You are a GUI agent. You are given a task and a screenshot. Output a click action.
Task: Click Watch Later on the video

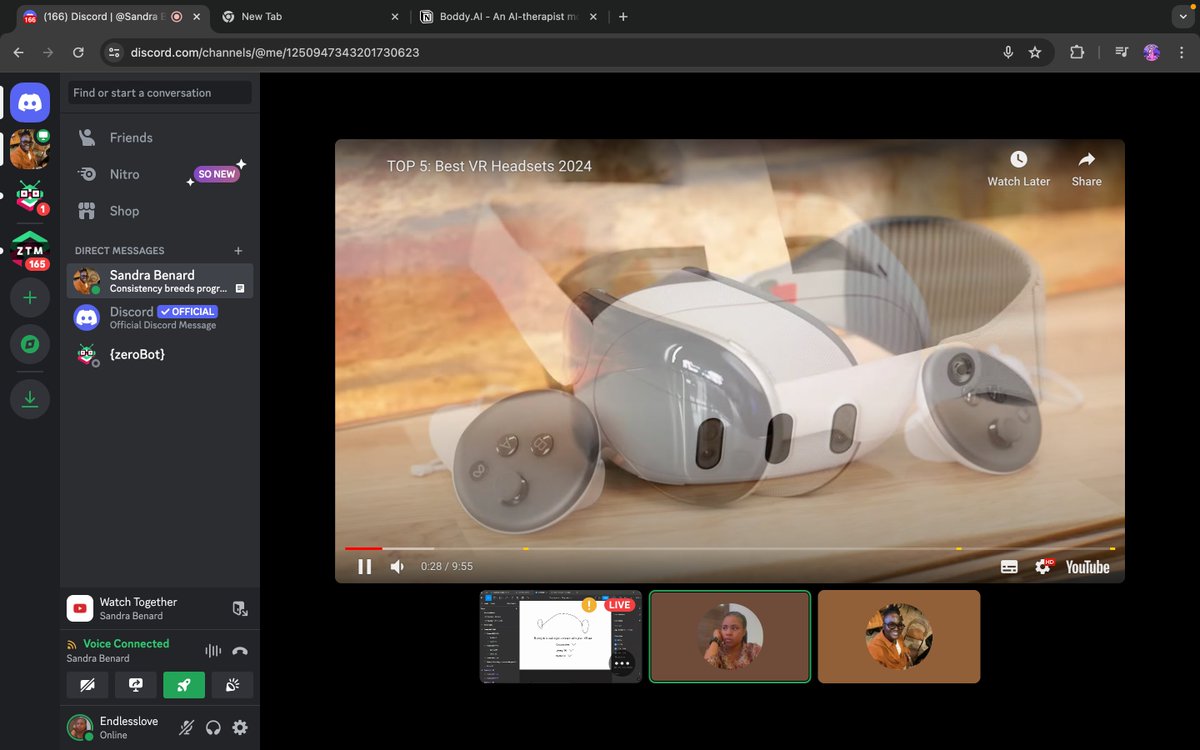point(1018,169)
